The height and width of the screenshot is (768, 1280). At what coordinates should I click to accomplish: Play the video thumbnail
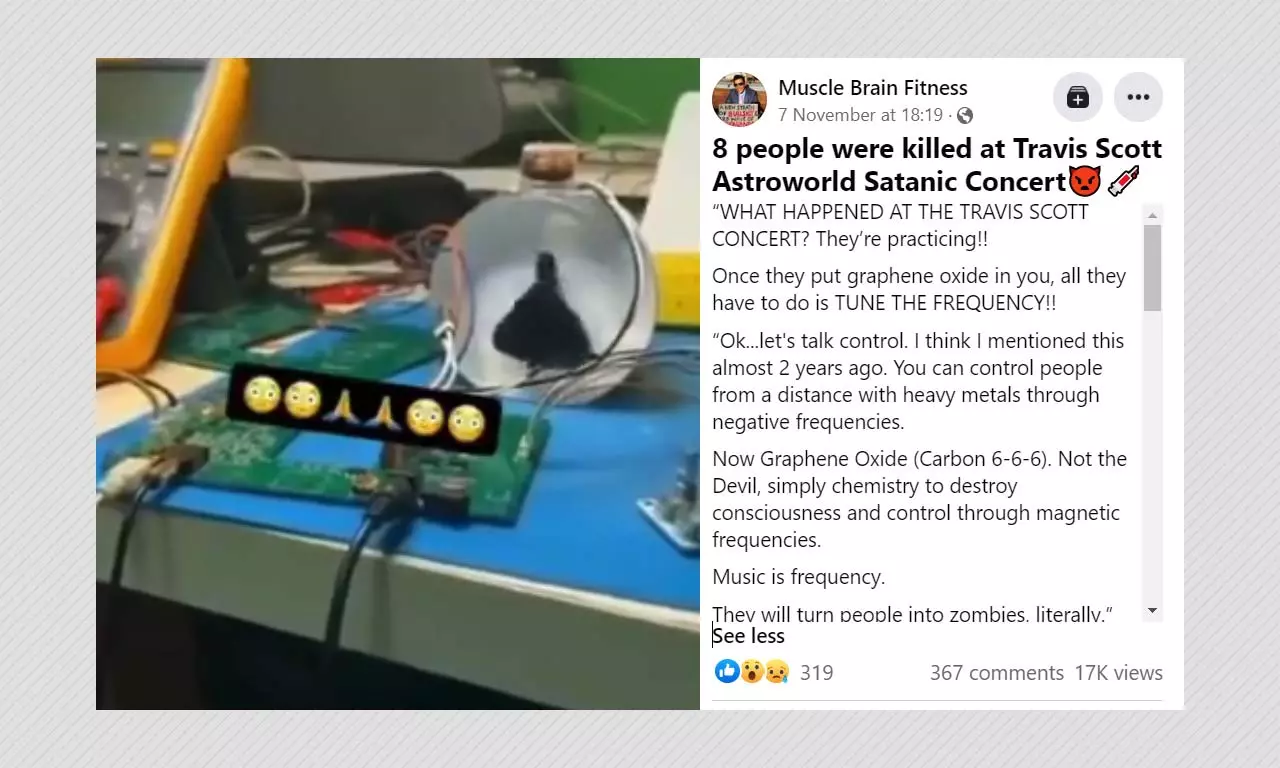(x=398, y=384)
